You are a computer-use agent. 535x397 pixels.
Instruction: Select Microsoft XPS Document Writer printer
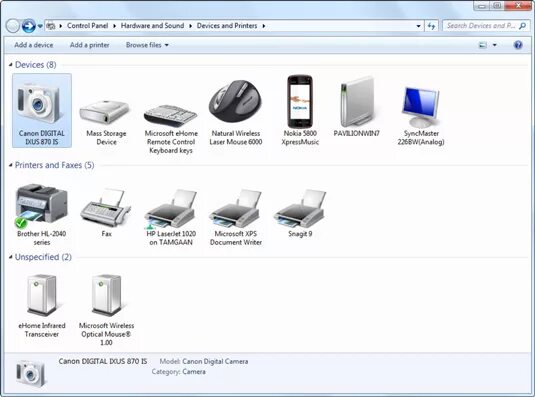point(235,217)
